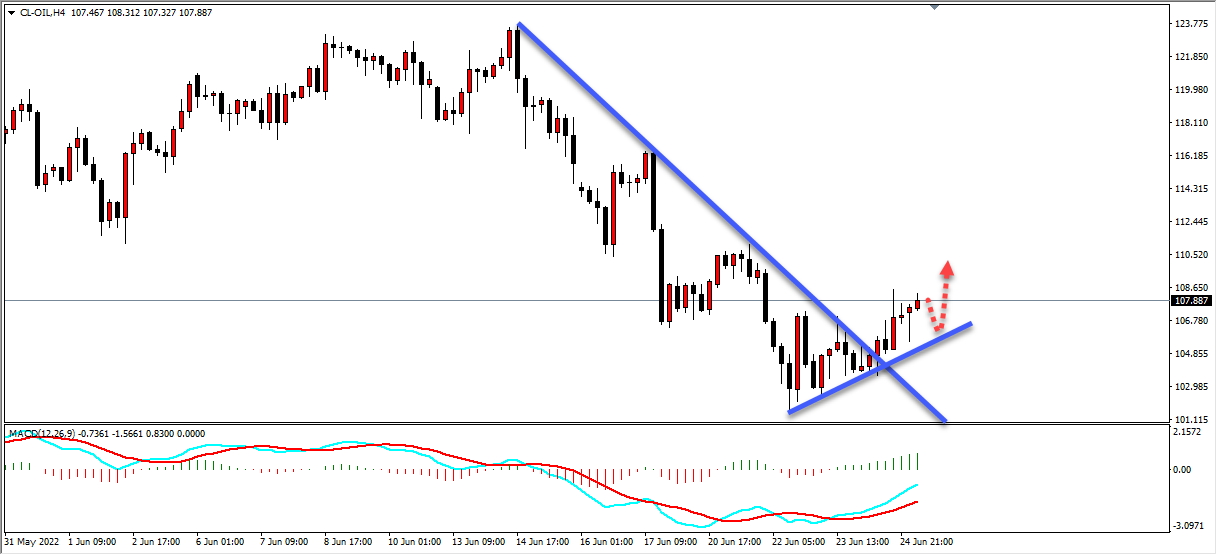Image resolution: width=1217 pixels, height=555 pixels.
Task: Click the 114.315 price axis label
Action: 1190,189
